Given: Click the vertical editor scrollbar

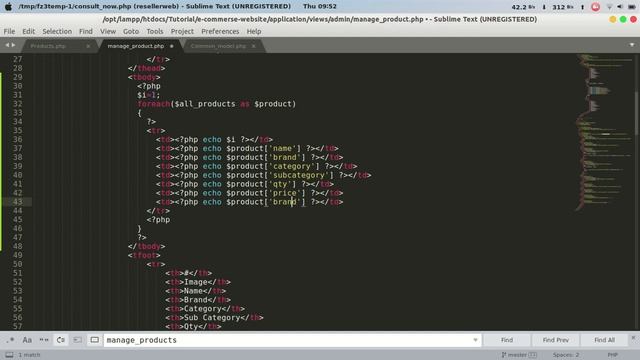Looking at the screenshot, I should coord(637,114).
